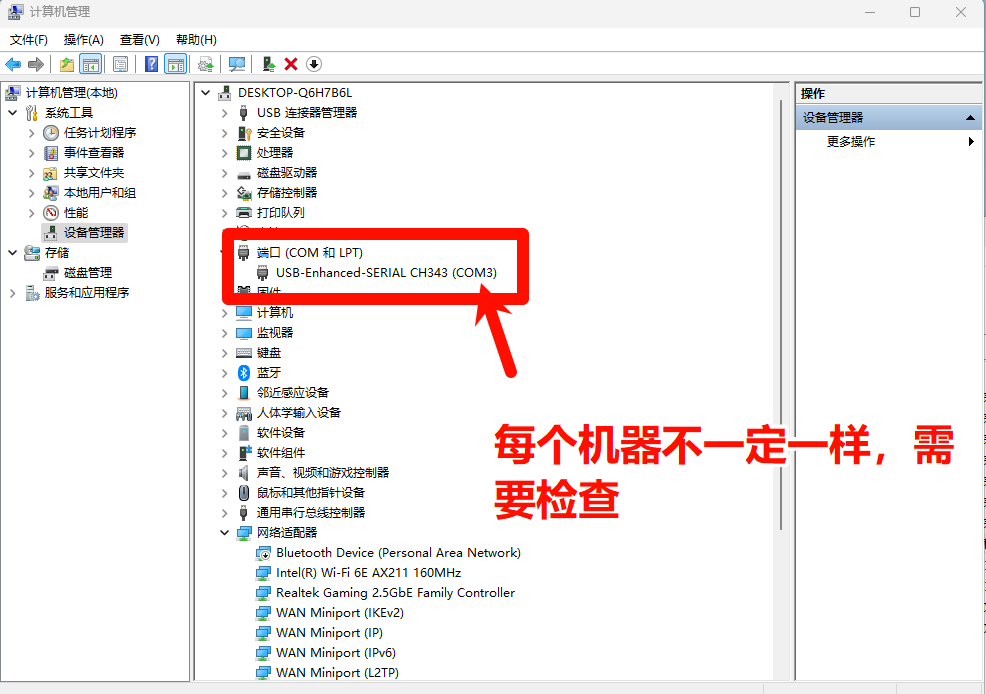
Task: Click the 鼠标和其他指针设备 mouse icon
Action: point(244,493)
